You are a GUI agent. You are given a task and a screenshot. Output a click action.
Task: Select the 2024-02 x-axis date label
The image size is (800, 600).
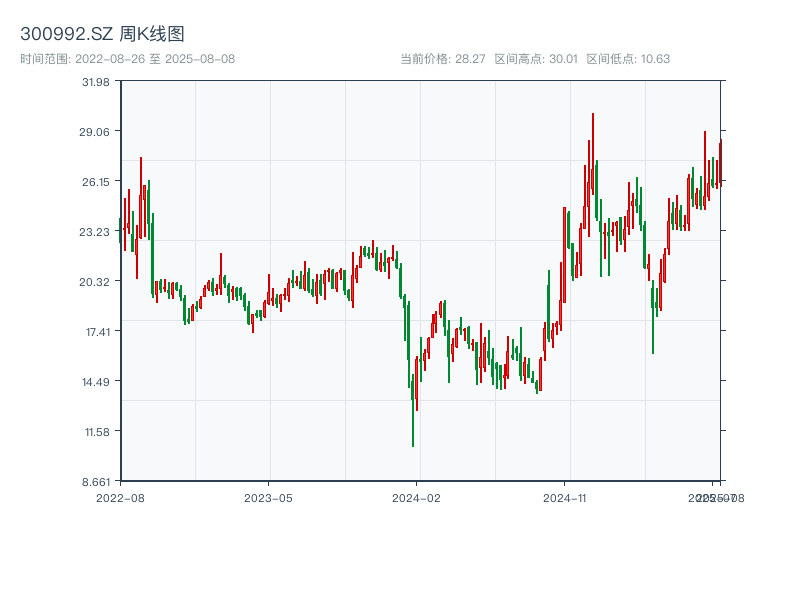coord(417,496)
